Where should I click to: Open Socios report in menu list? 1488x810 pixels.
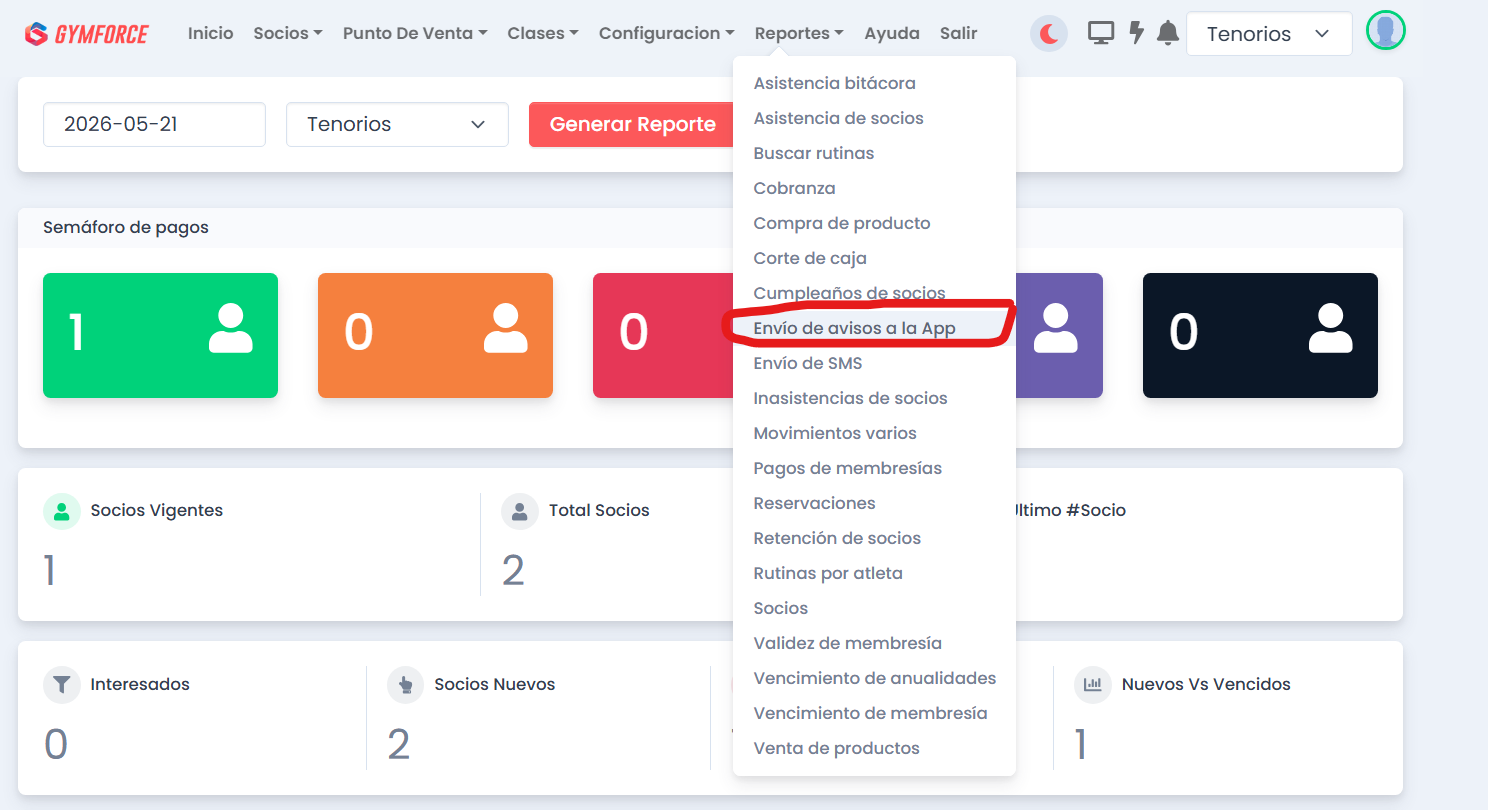[874, 608]
